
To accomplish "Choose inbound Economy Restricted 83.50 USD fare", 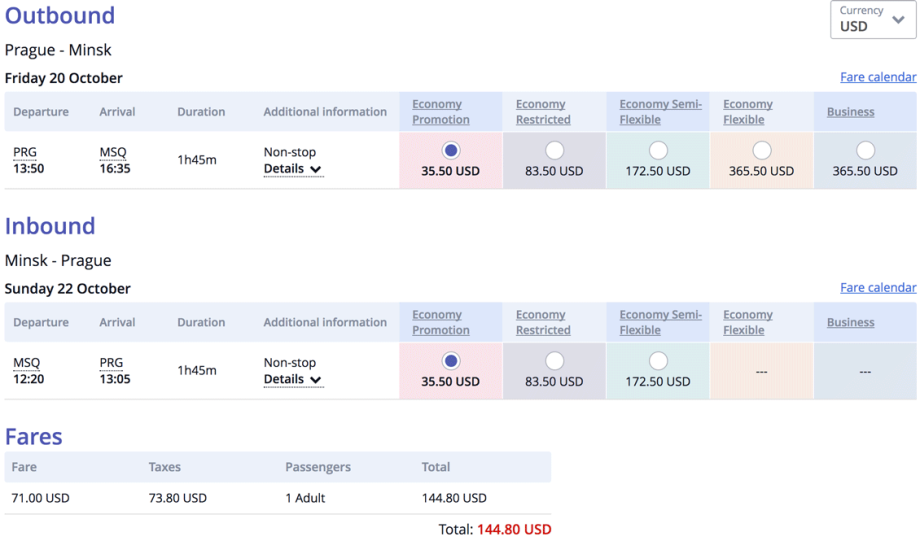I will 554,361.
